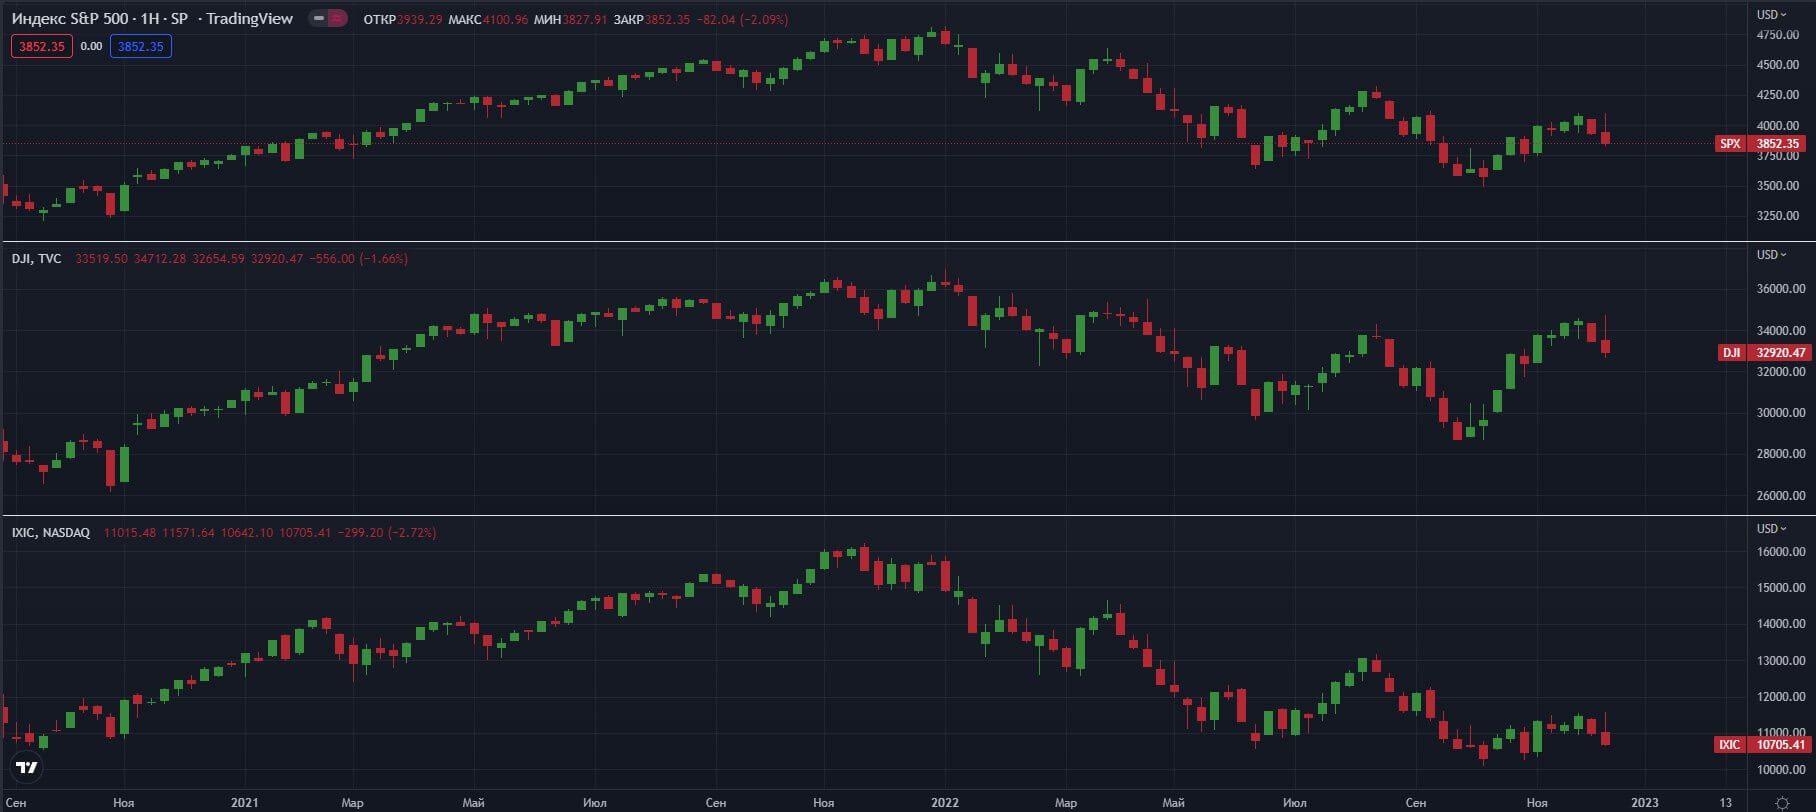
Task: Click the 4750.00 level on S&P price scale
Action: (x=1778, y=35)
